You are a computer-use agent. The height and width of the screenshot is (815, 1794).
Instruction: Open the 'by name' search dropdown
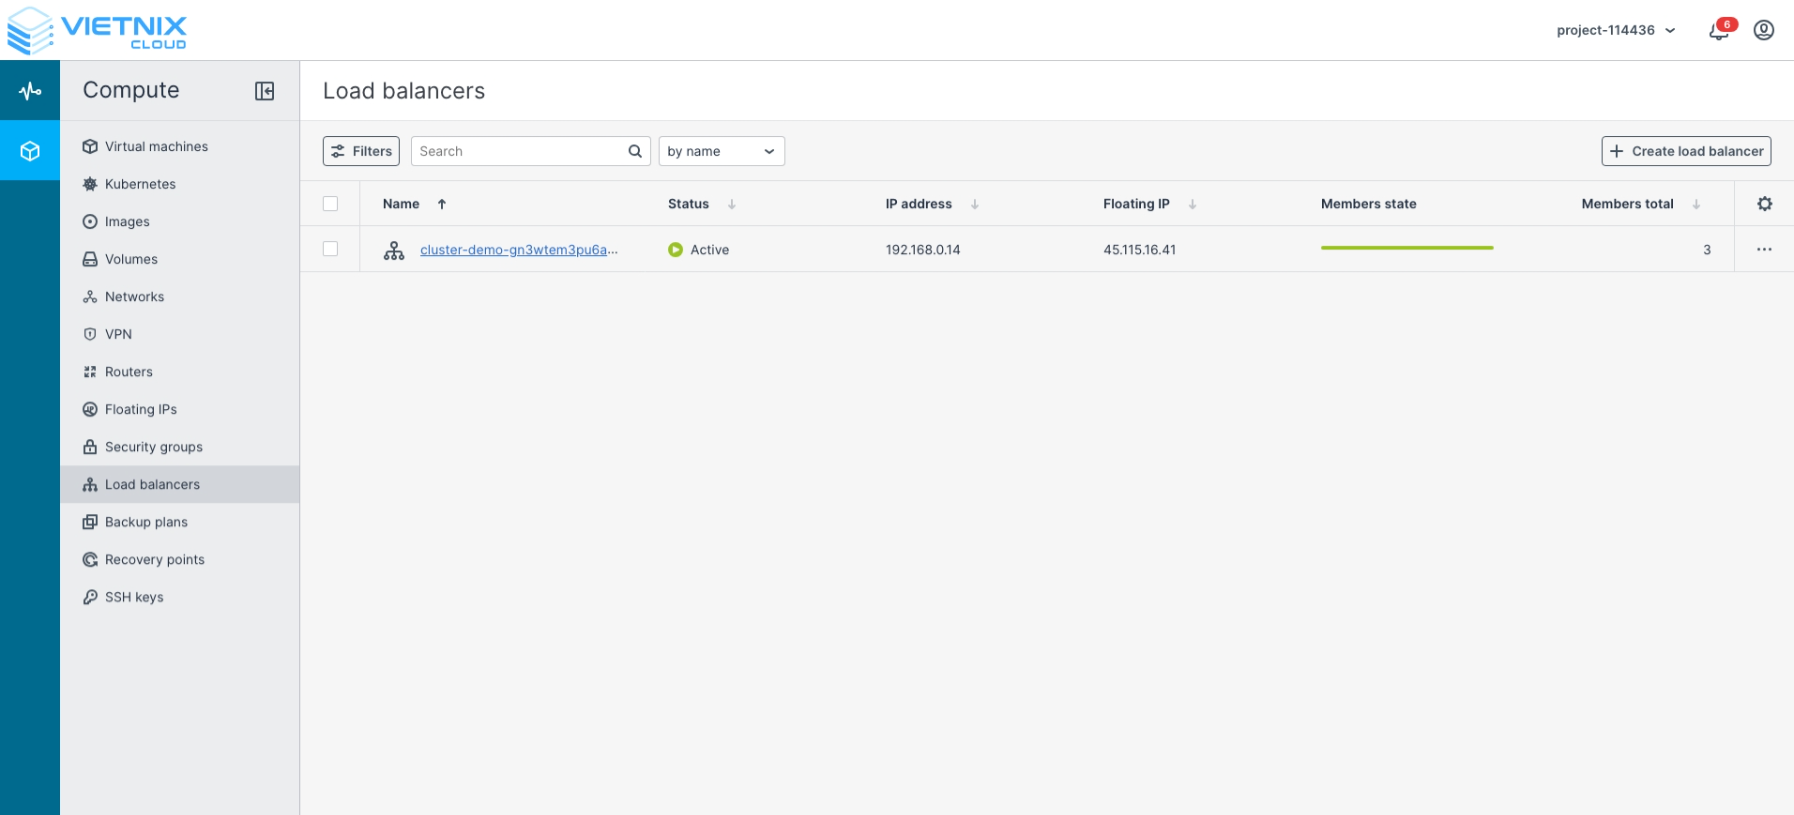pyautogui.click(x=721, y=151)
